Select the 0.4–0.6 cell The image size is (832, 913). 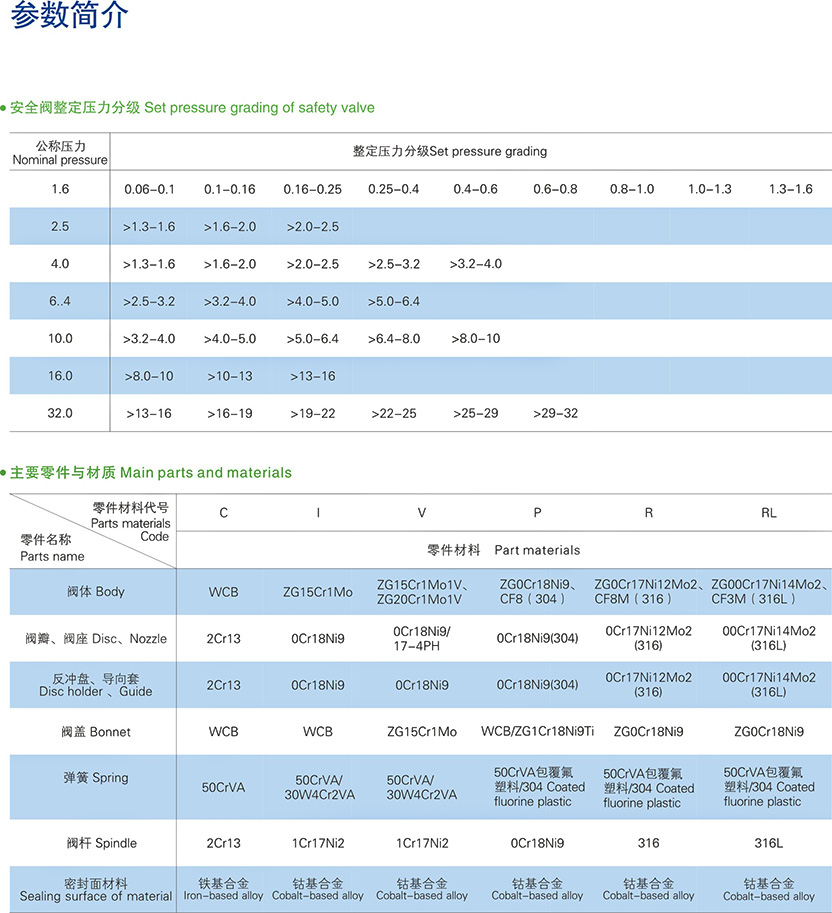[475, 189]
